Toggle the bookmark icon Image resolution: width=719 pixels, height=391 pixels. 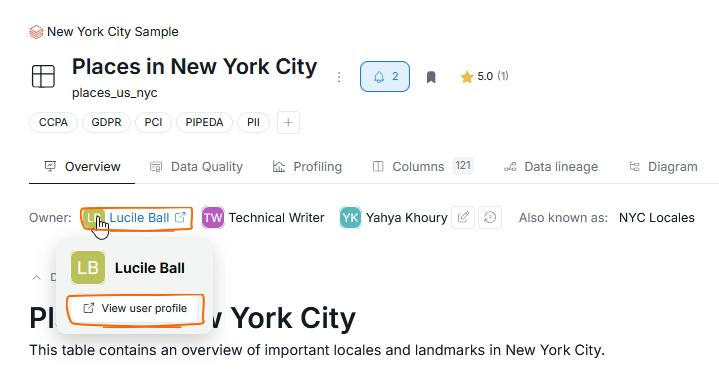pos(431,77)
